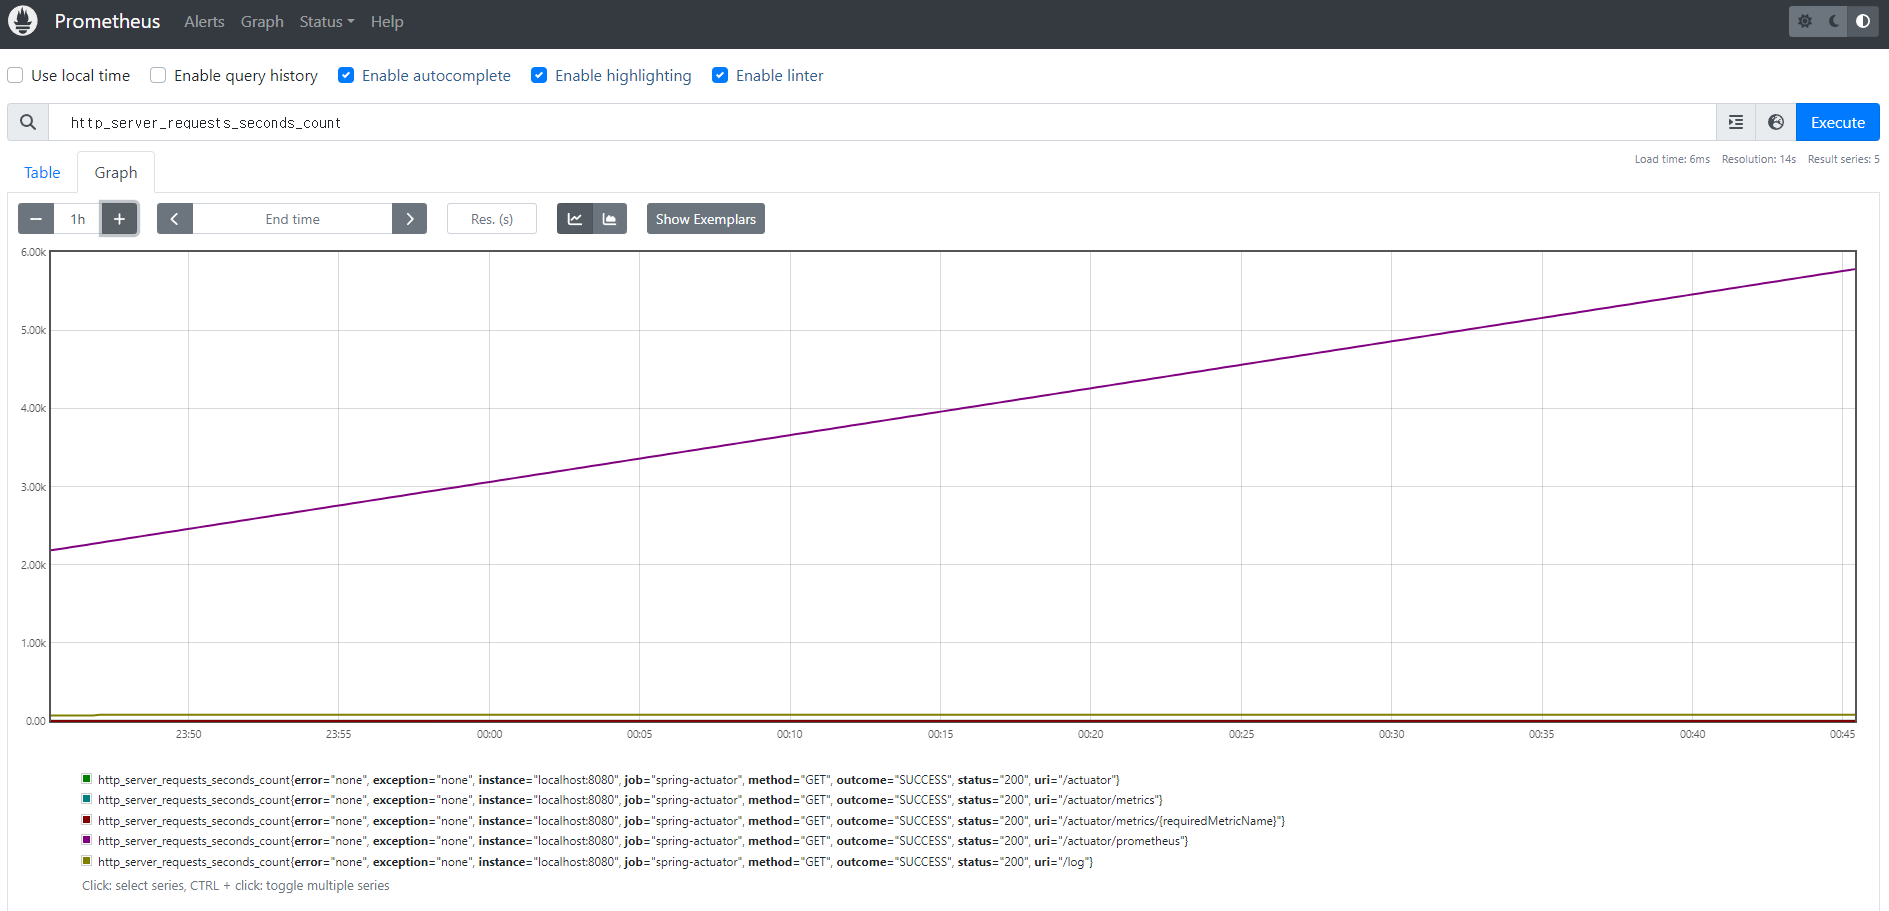Click the Prometheus flame logo

22,21
